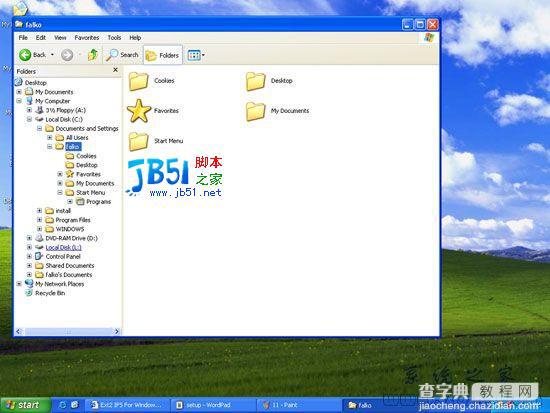
Task: Open the Views dropdown in toolbar
Action: pyautogui.click(x=196, y=55)
